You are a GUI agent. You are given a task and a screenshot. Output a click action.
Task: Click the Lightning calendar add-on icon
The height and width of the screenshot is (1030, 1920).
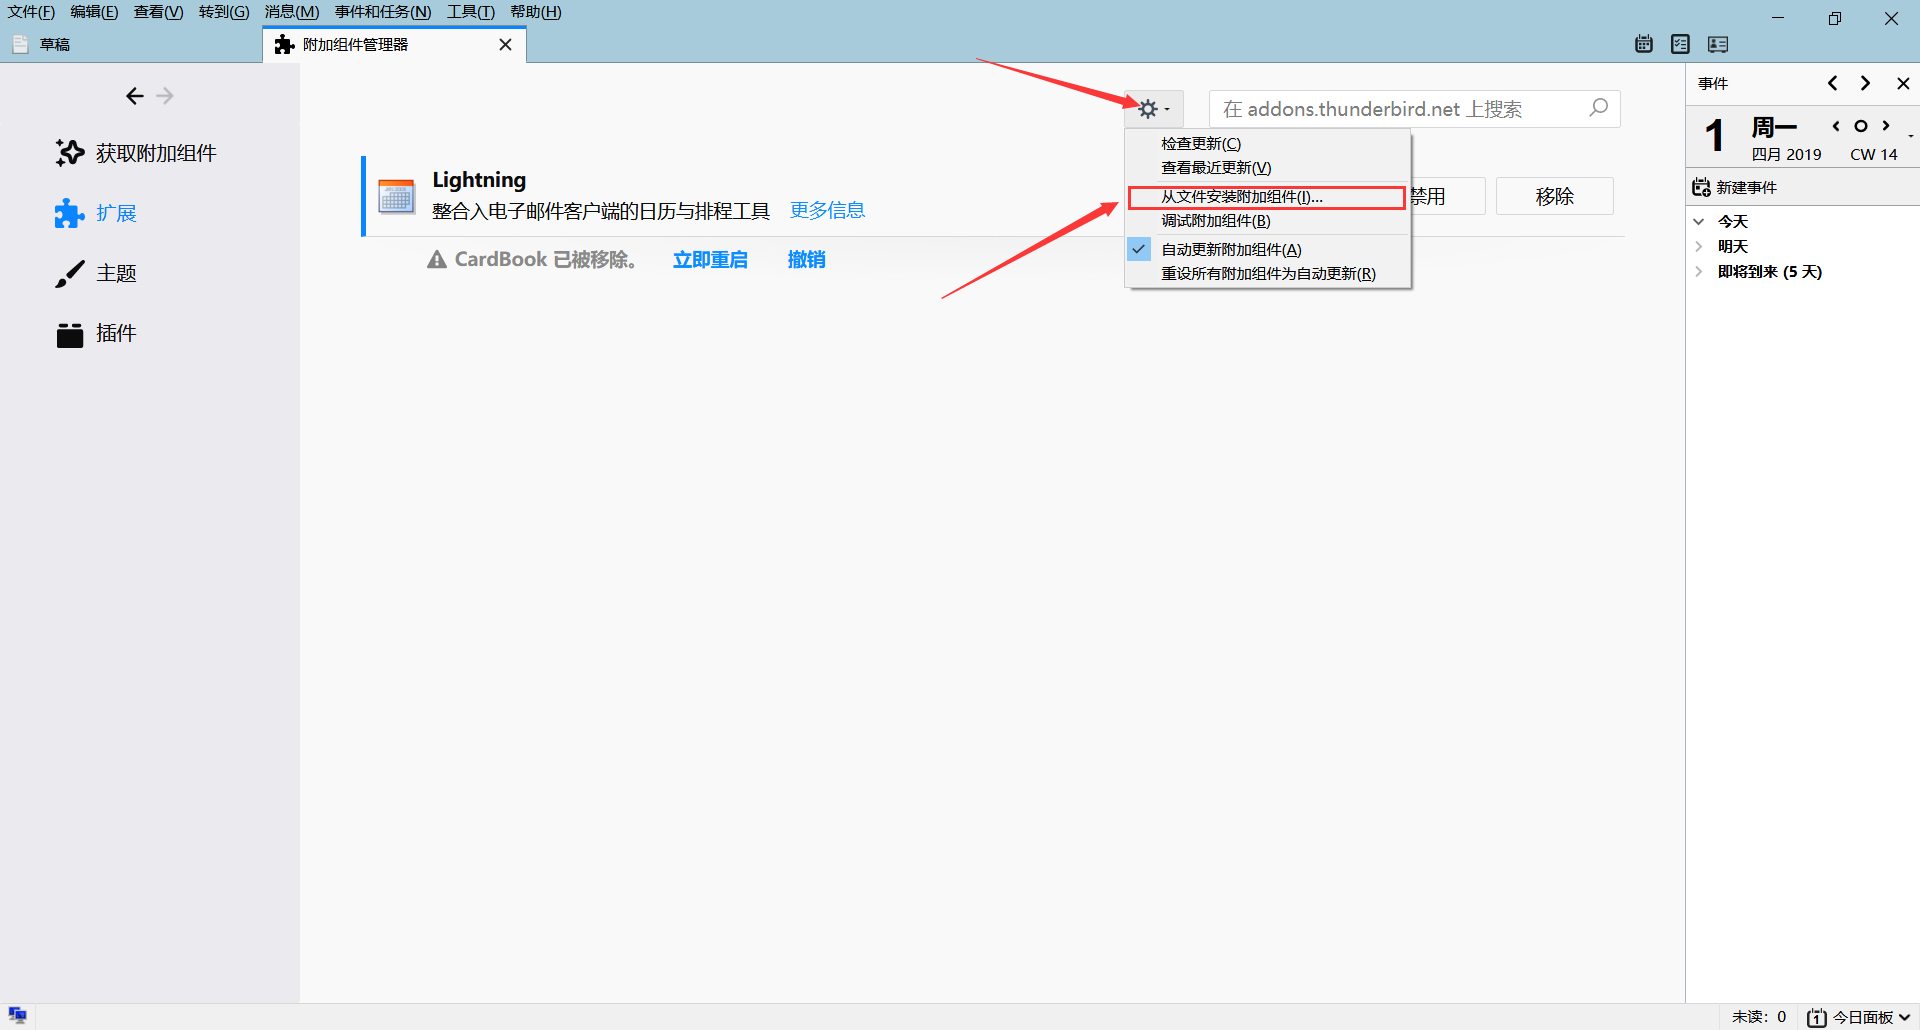[x=396, y=197]
